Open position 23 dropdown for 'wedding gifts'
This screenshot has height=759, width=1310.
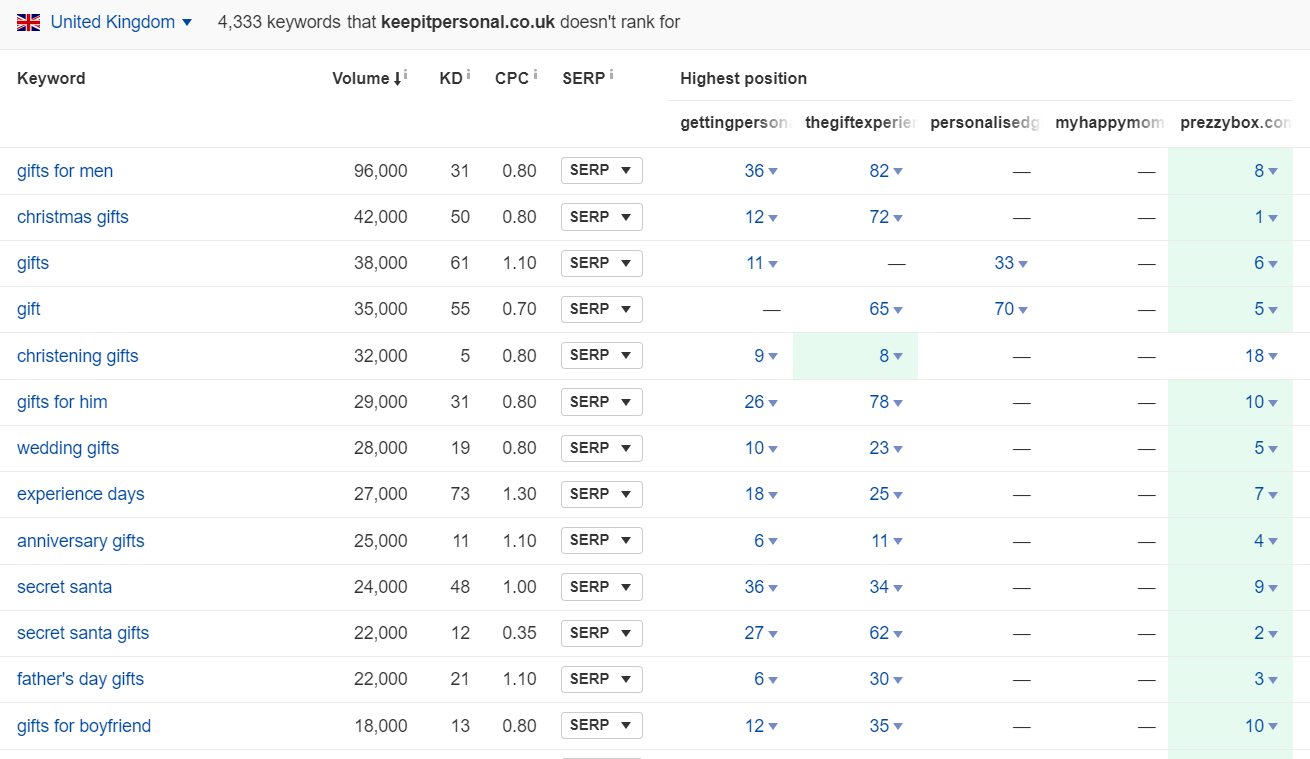tap(886, 448)
